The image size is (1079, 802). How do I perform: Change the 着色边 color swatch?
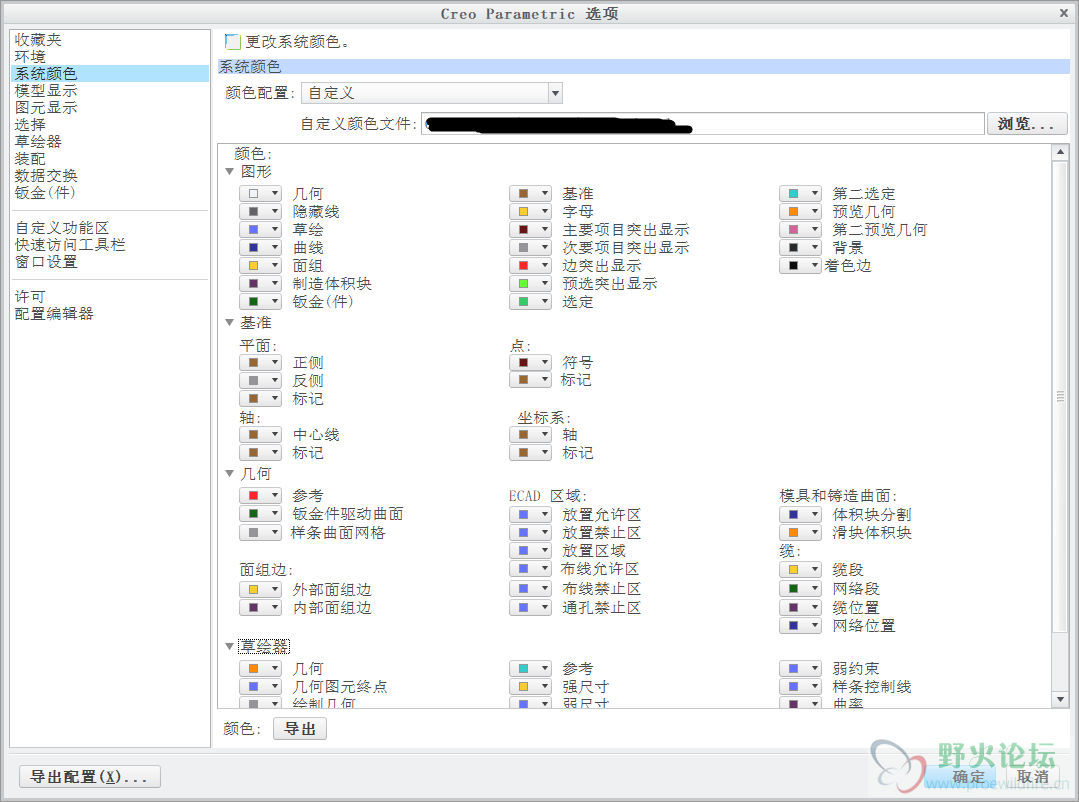(x=800, y=266)
